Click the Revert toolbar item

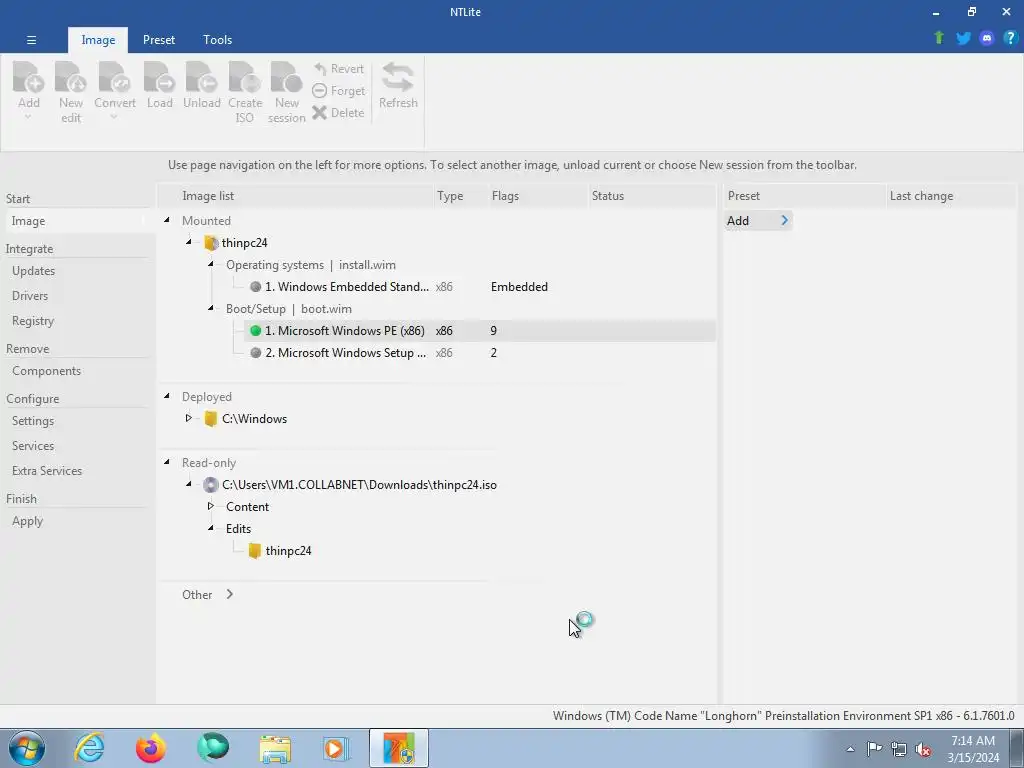(x=338, y=69)
